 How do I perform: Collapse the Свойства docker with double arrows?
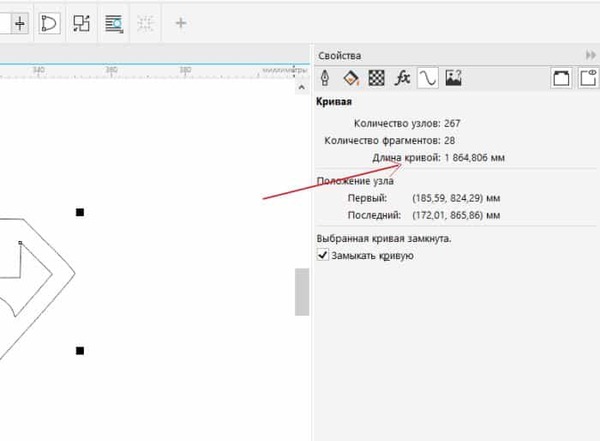coord(590,55)
